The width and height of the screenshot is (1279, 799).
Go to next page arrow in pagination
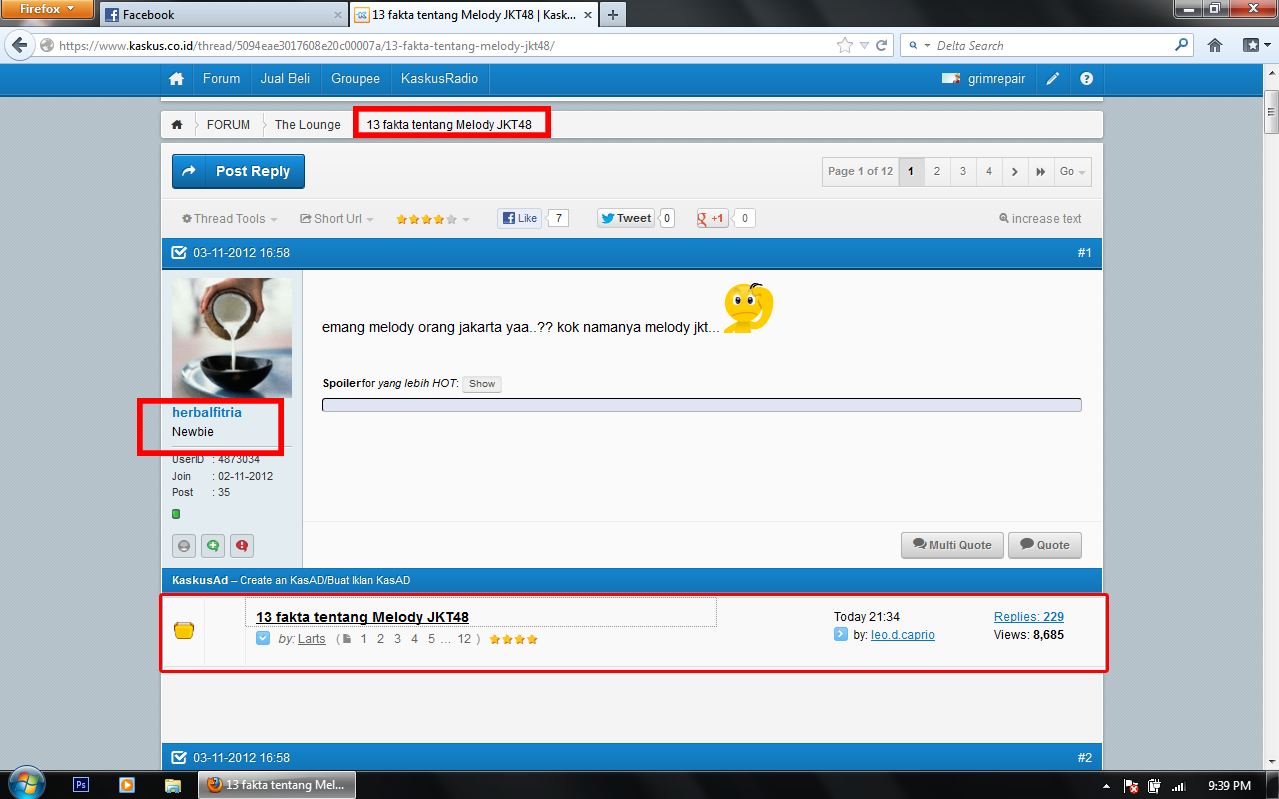pyautogui.click(x=1014, y=172)
